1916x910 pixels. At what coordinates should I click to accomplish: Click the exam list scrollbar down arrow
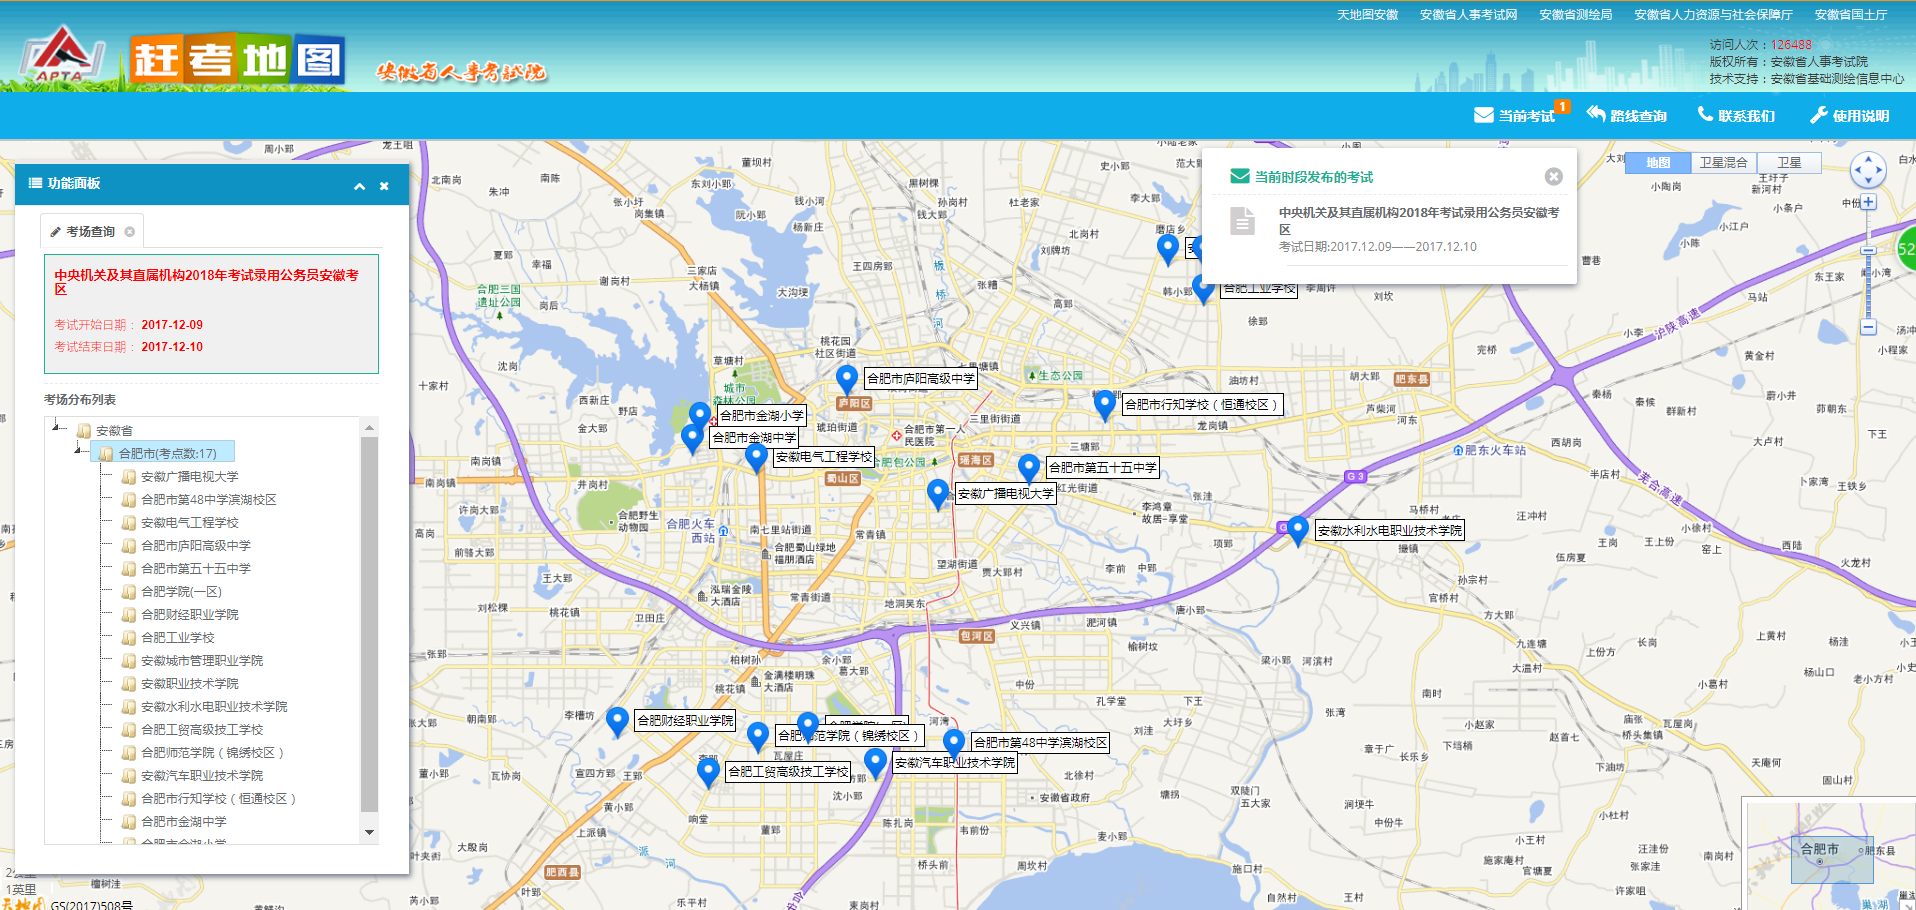click(x=370, y=832)
